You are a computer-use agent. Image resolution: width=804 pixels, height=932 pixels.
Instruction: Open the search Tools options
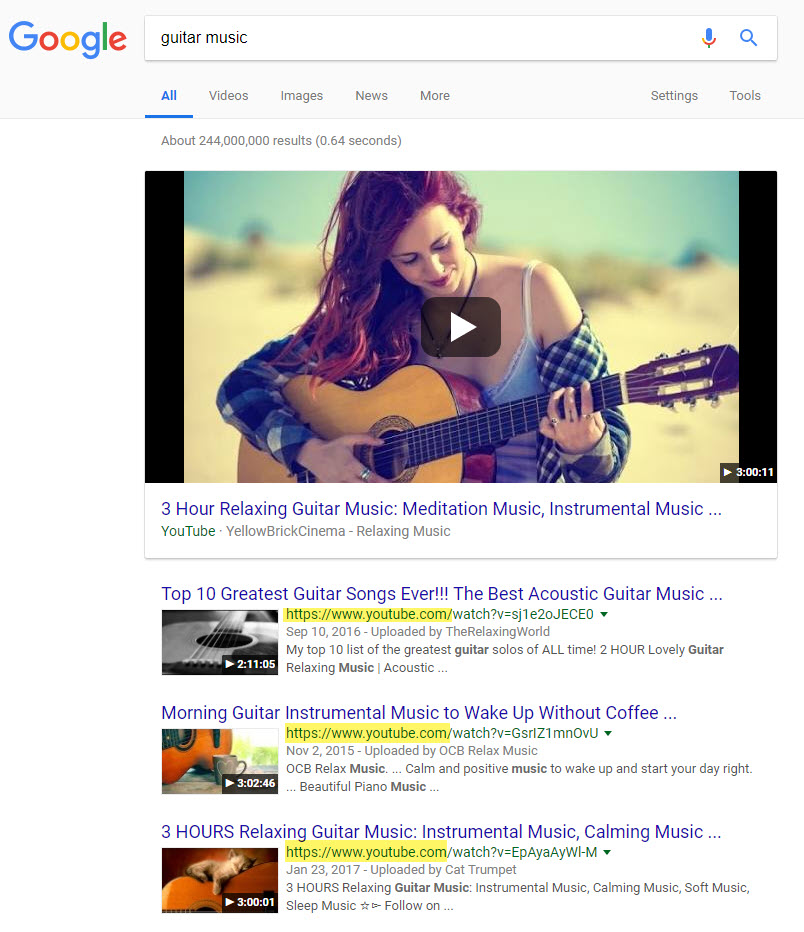(x=745, y=96)
